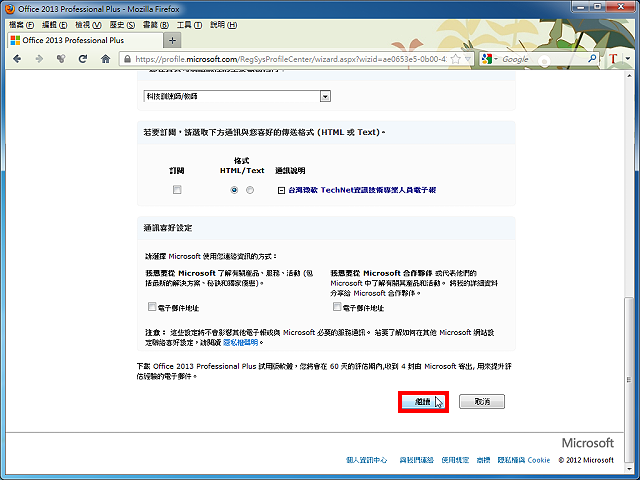Viewport: 640px width, 480px height.
Task: Click the scrollbar down arrow
Action: (629, 469)
